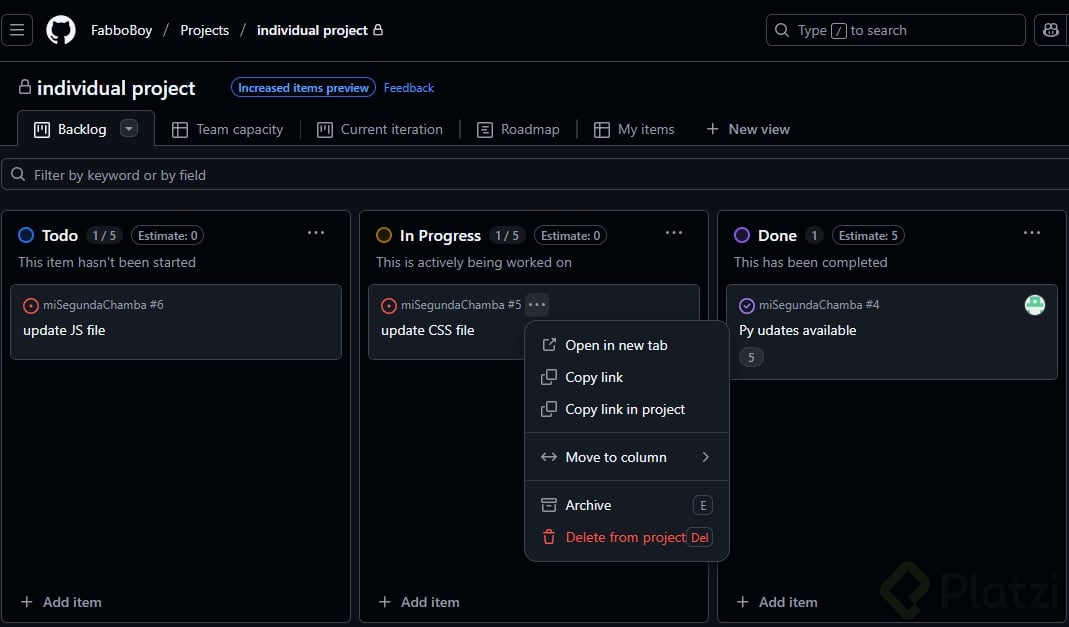Open Done column three-dot menu
This screenshot has height=627, width=1069.
point(1032,233)
